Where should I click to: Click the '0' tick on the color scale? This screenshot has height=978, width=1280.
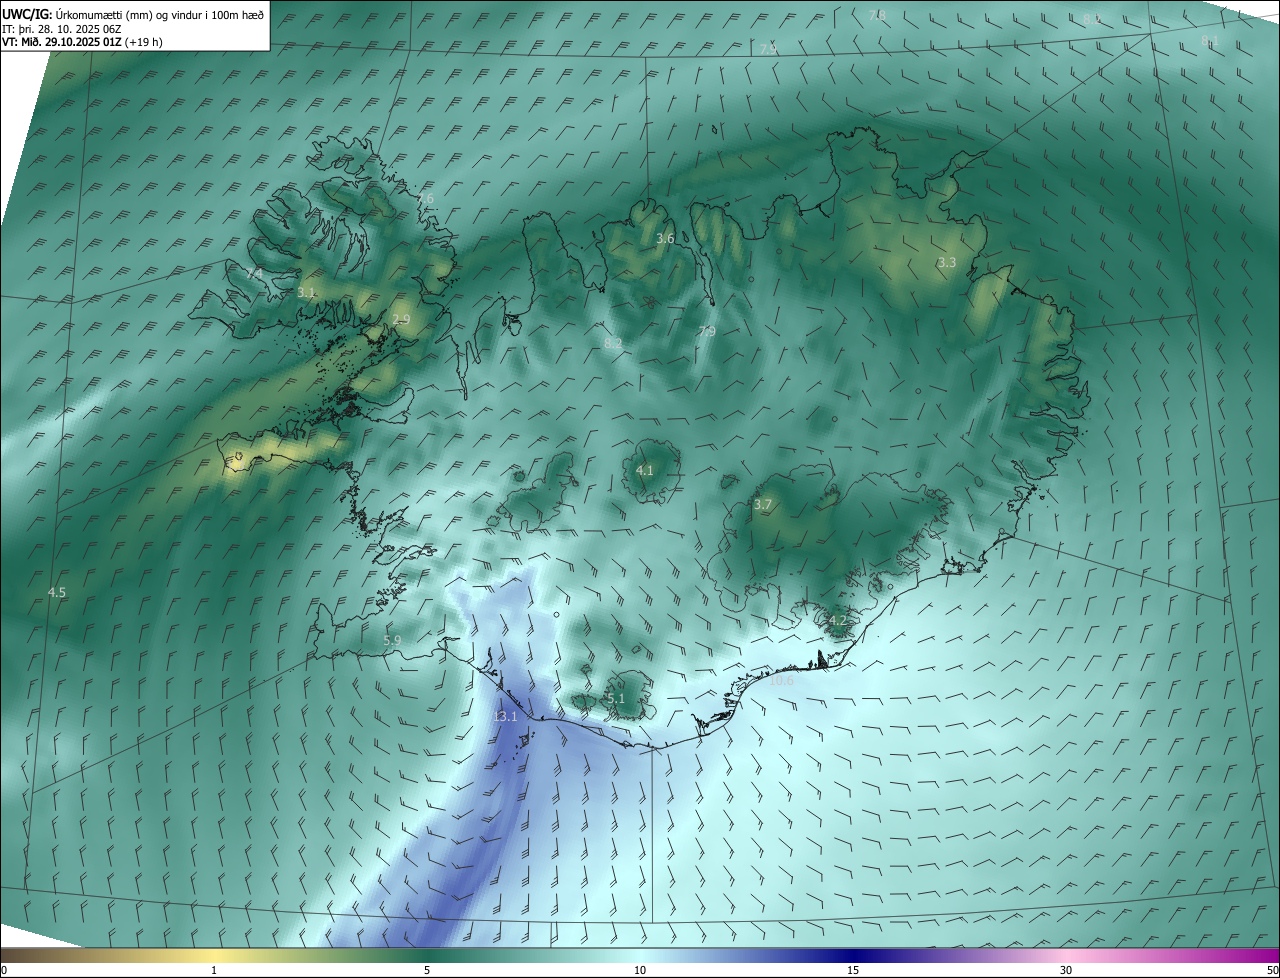[x=4, y=971]
